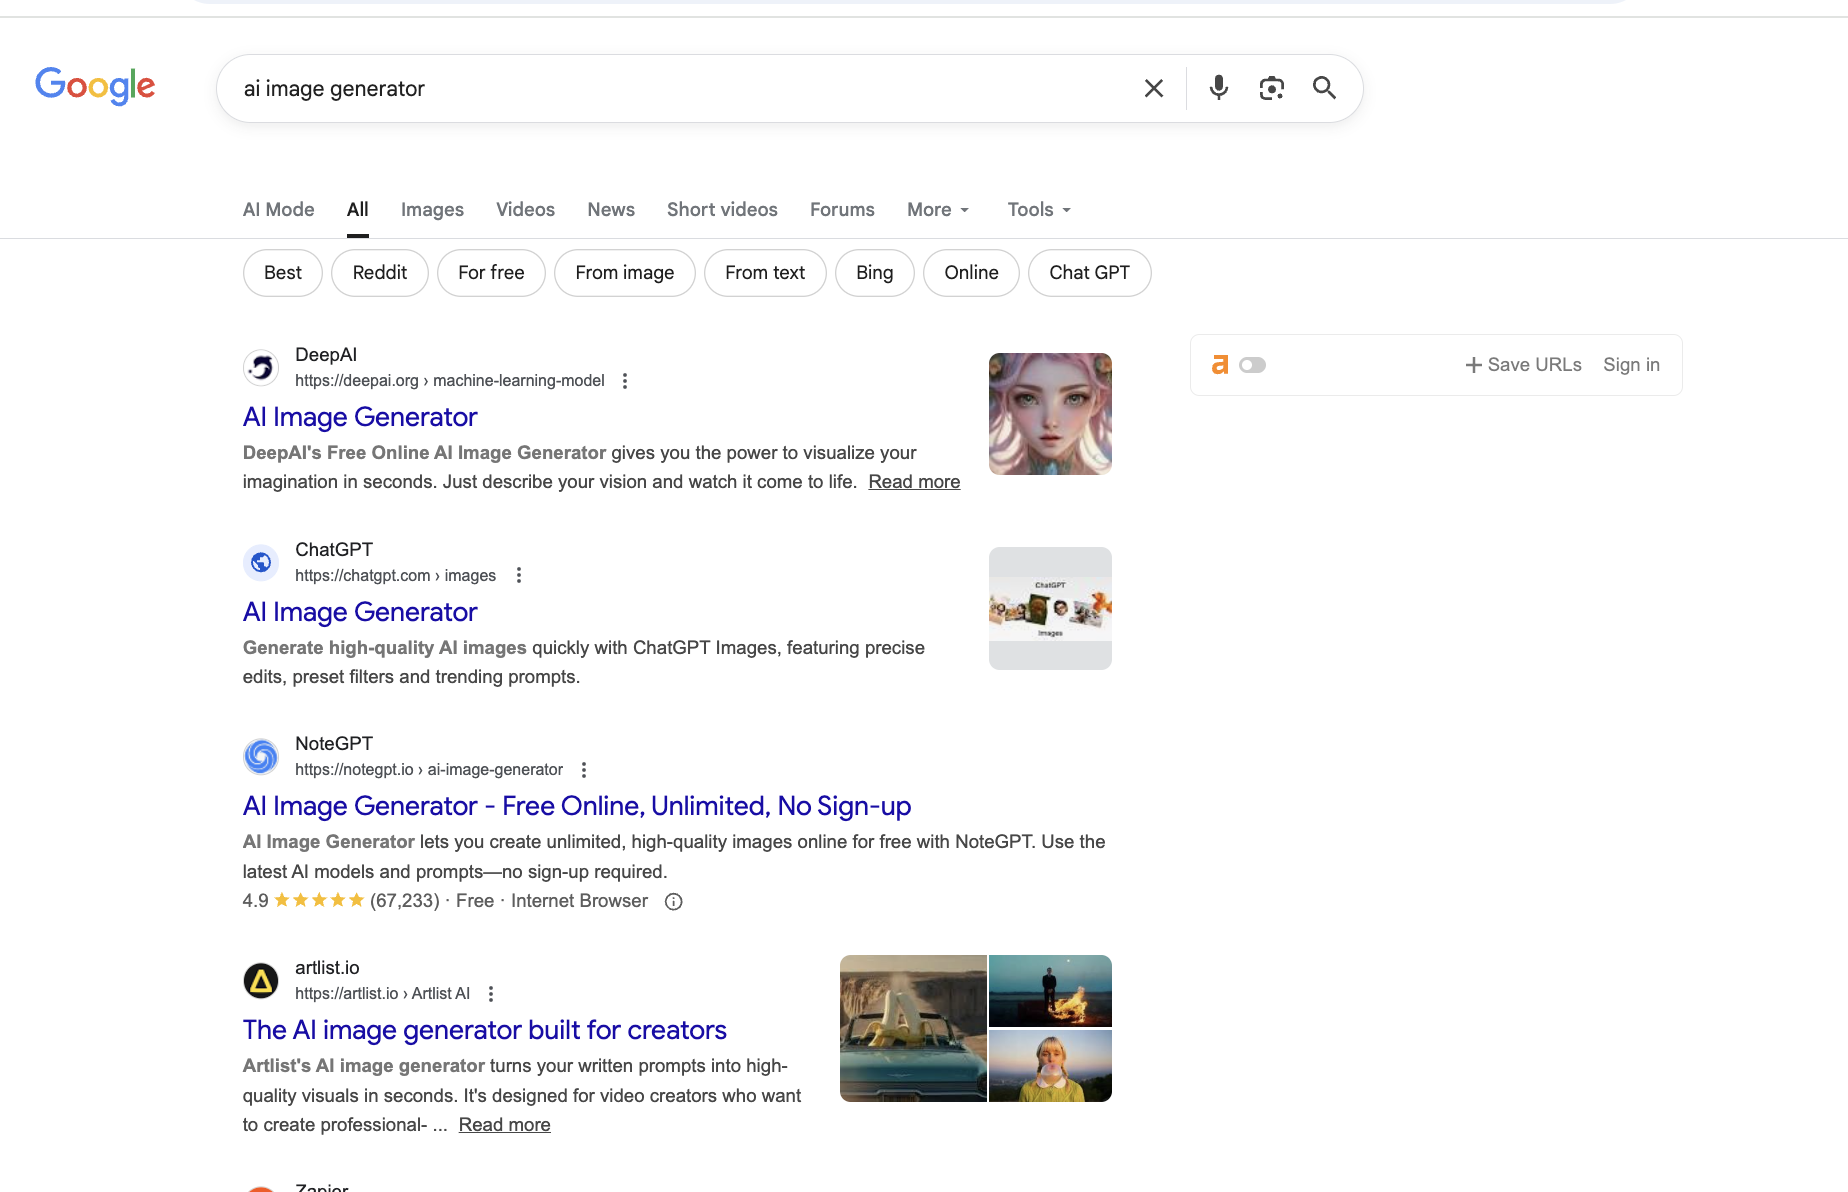1848x1192 pixels.
Task: Open Google Lens camera search
Action: 1272,88
